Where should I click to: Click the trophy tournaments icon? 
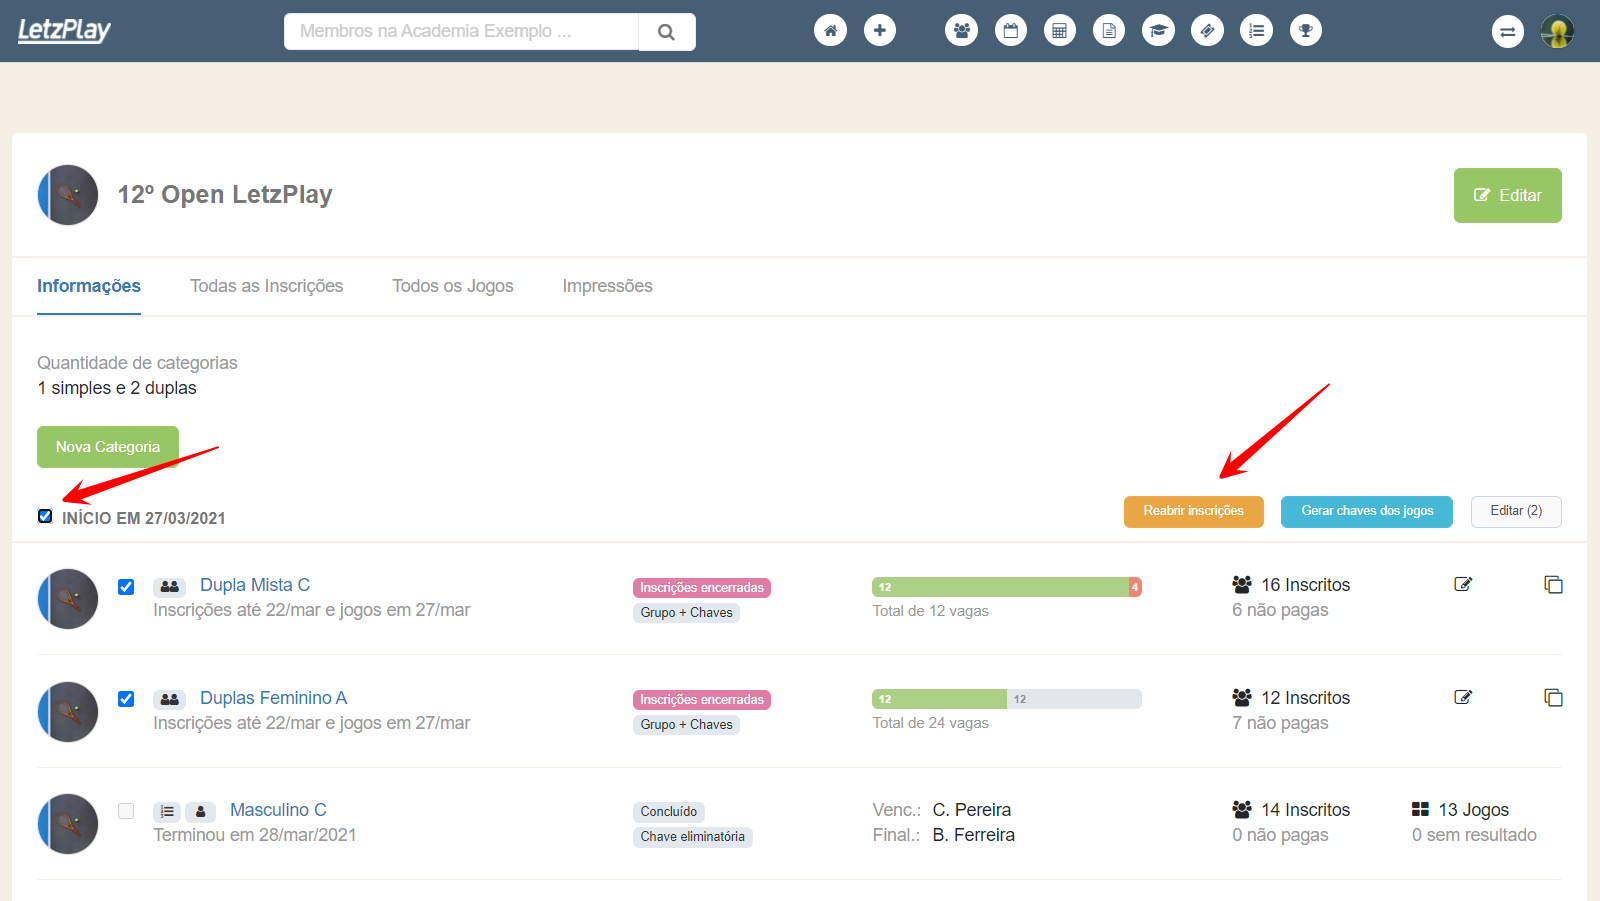pos(1305,31)
